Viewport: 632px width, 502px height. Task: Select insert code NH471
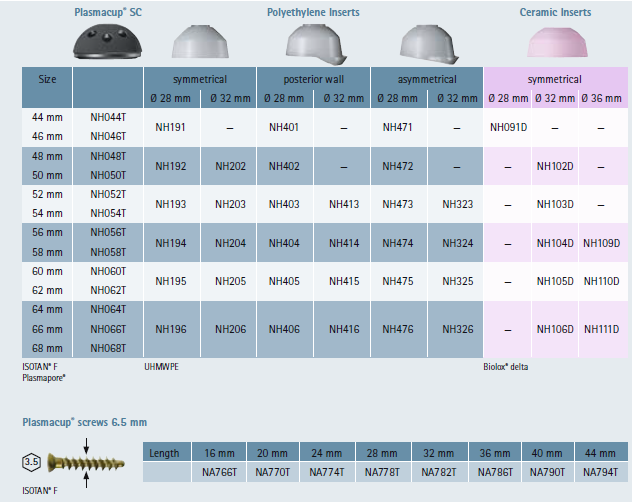397,127
